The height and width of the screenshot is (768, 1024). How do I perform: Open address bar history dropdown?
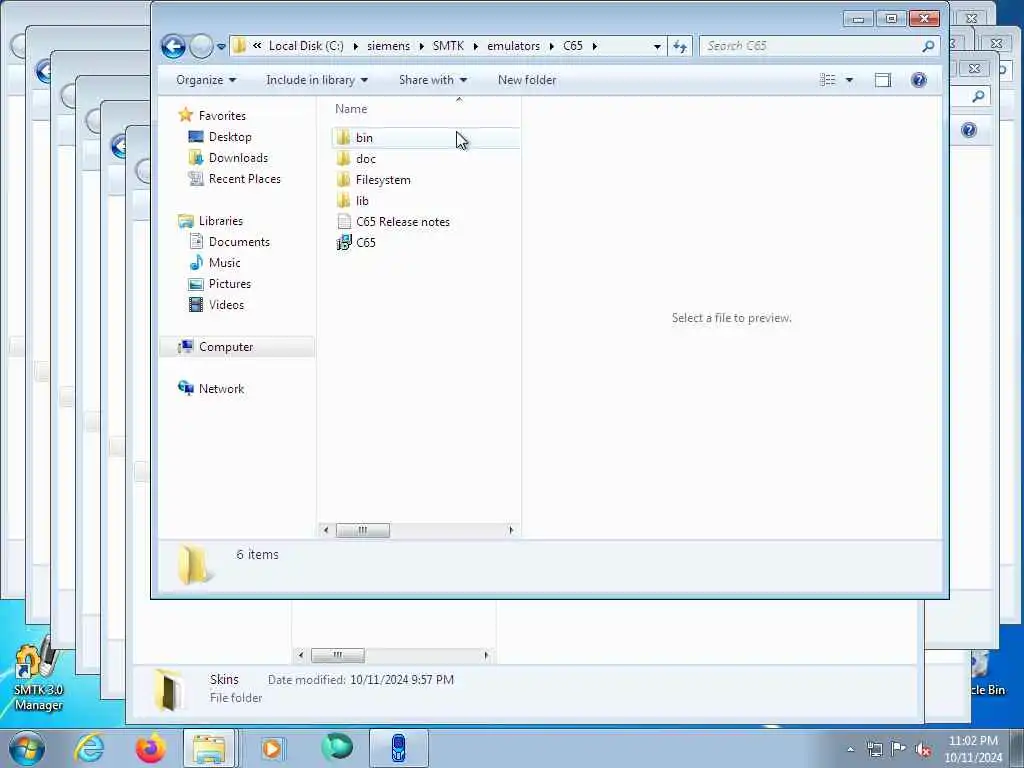pyautogui.click(x=657, y=46)
